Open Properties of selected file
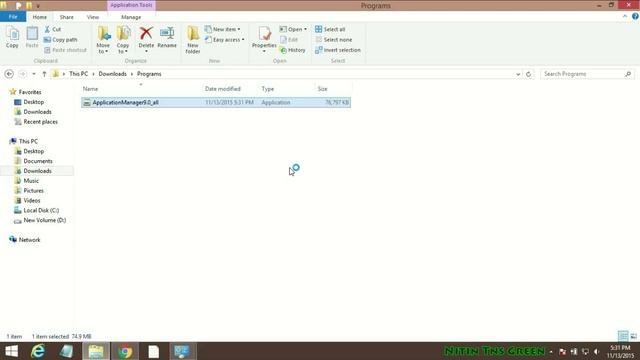Image resolution: width=640 pixels, height=360 pixels. [x=264, y=39]
